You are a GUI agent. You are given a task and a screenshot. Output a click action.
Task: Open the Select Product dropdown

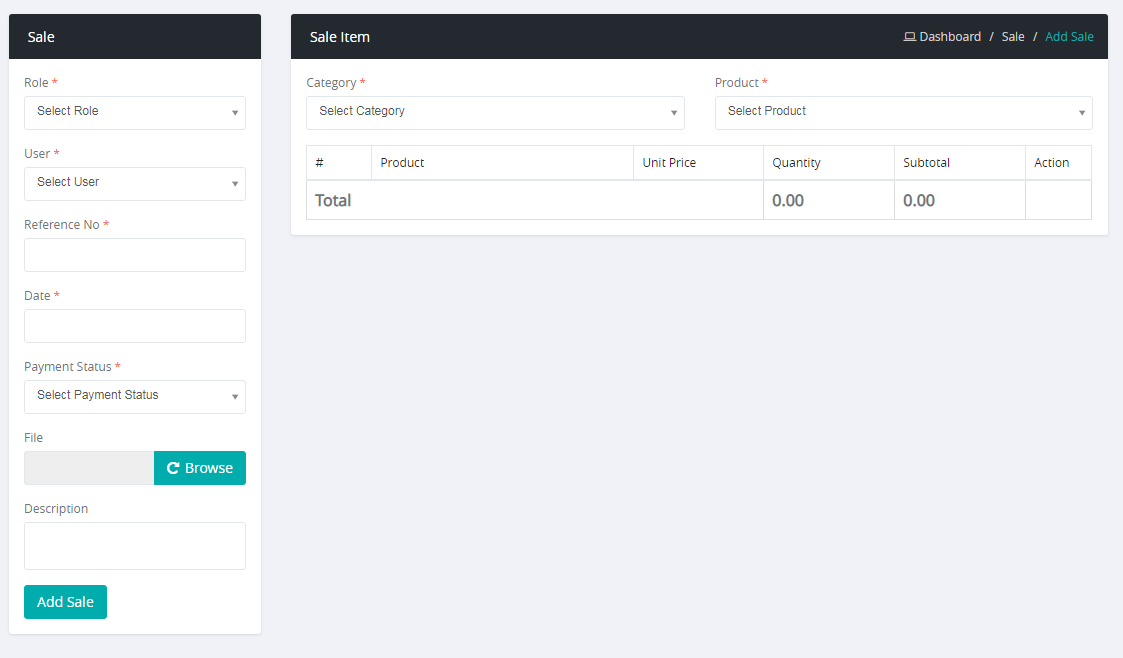tap(903, 112)
